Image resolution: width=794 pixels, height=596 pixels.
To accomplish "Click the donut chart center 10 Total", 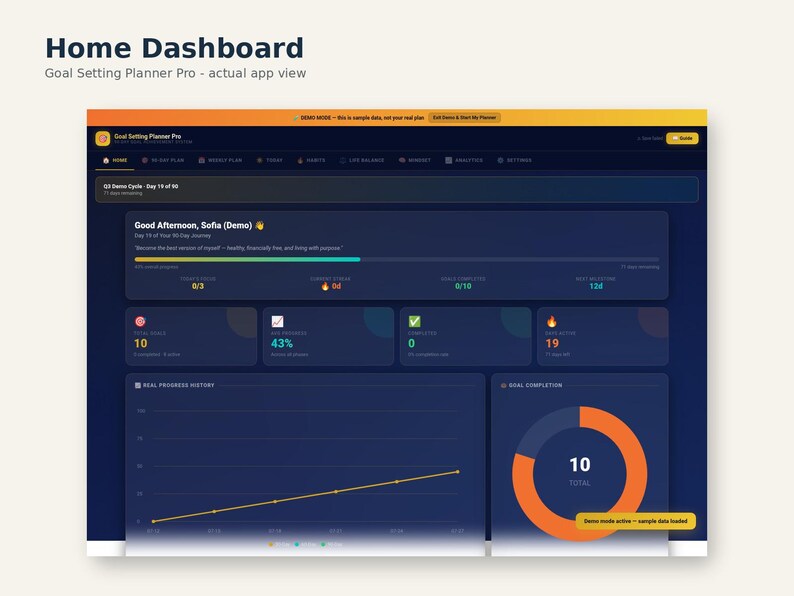I will [x=580, y=471].
